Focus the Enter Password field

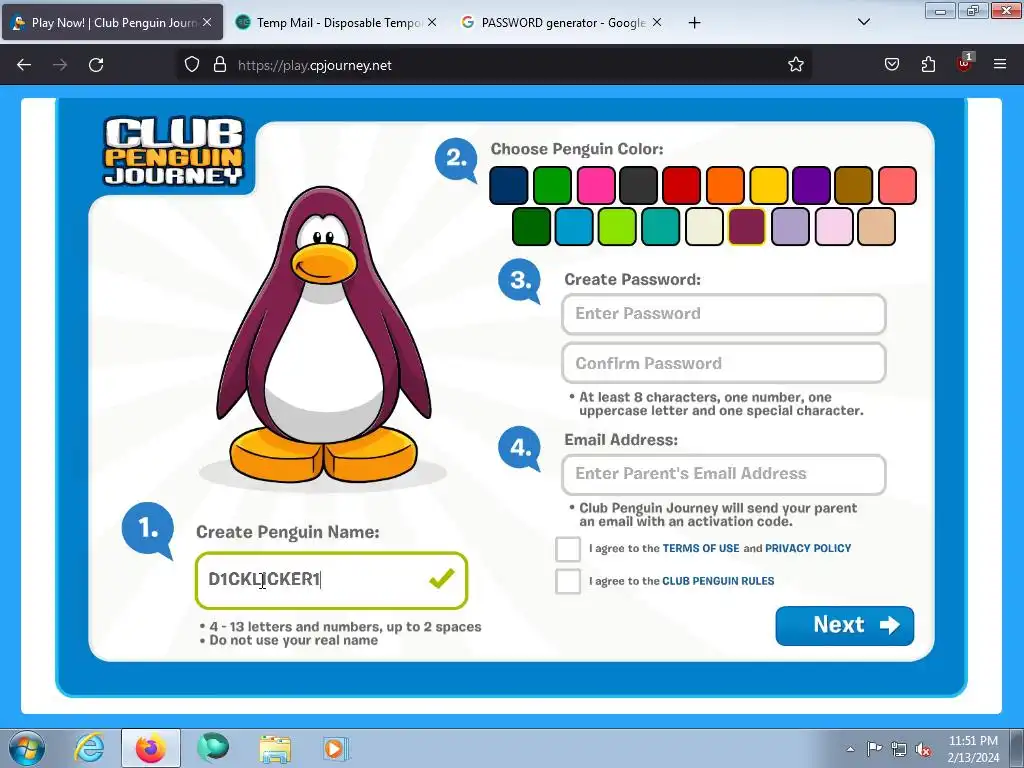click(724, 314)
